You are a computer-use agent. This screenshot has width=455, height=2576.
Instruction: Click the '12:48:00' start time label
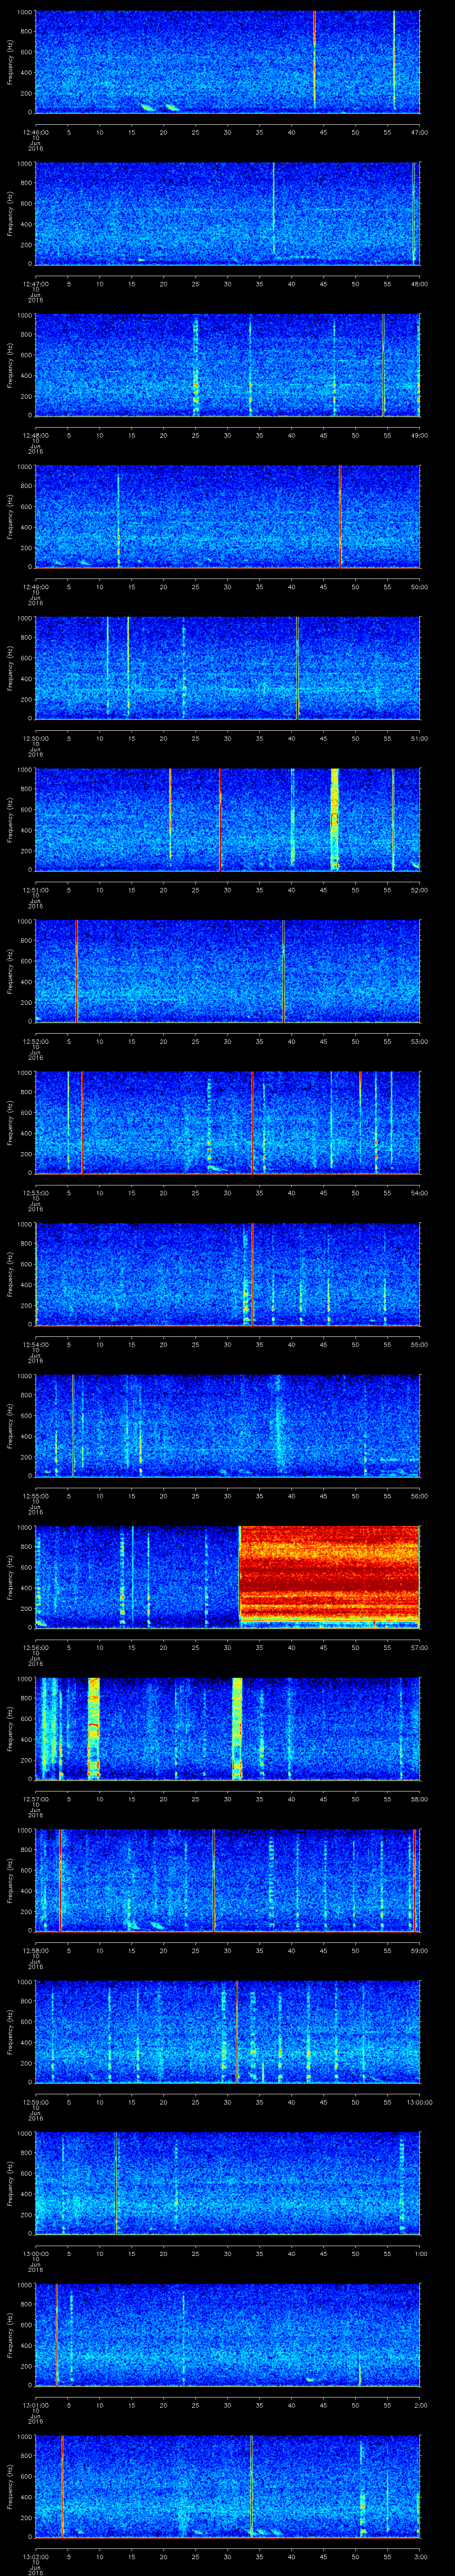pos(36,435)
